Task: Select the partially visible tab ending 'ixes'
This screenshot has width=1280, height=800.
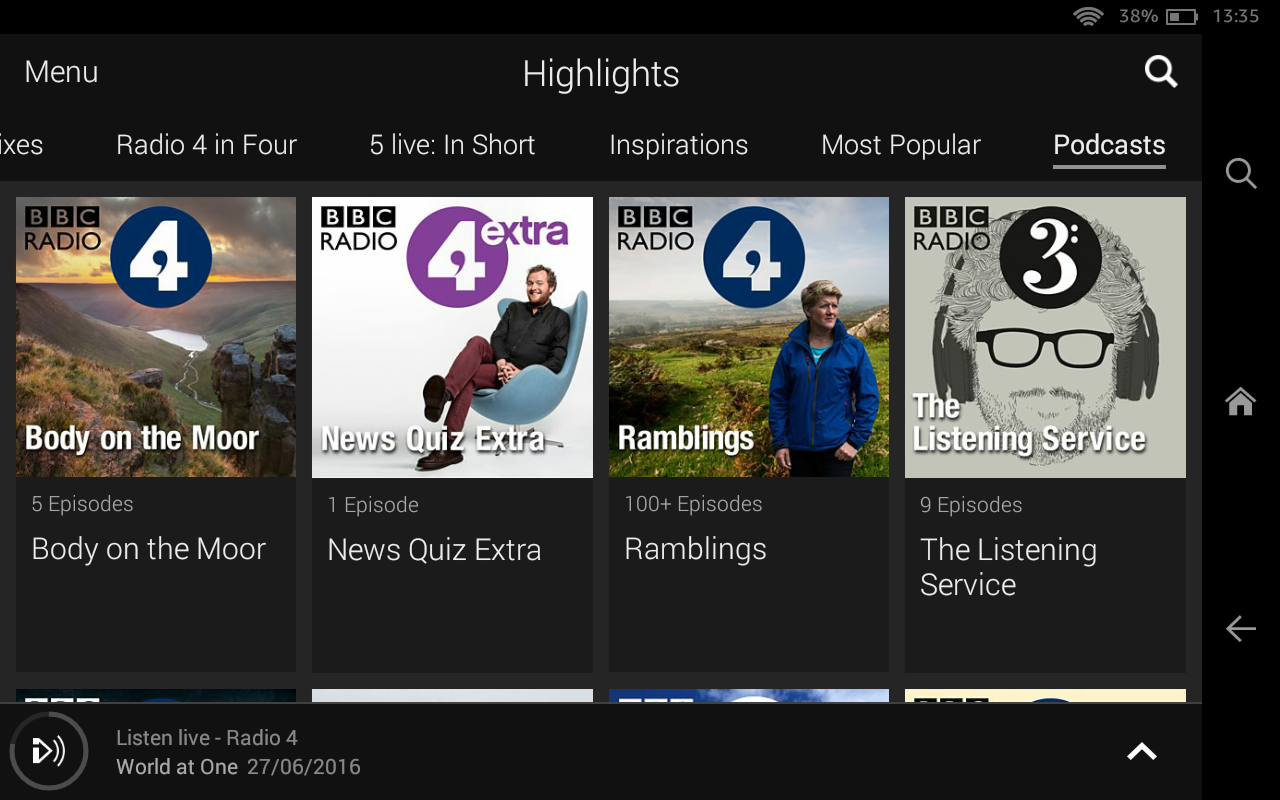Action: [21, 145]
